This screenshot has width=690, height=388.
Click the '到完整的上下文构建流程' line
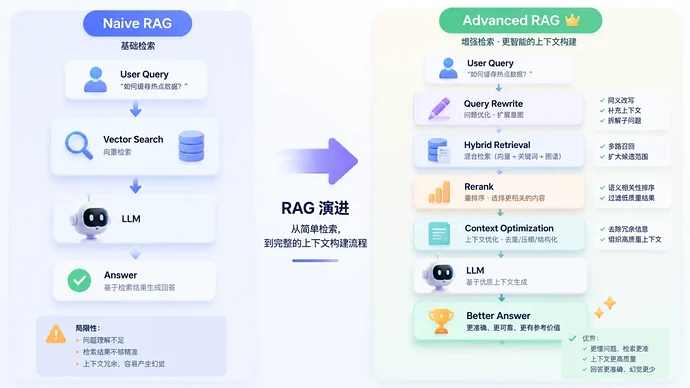315,243
